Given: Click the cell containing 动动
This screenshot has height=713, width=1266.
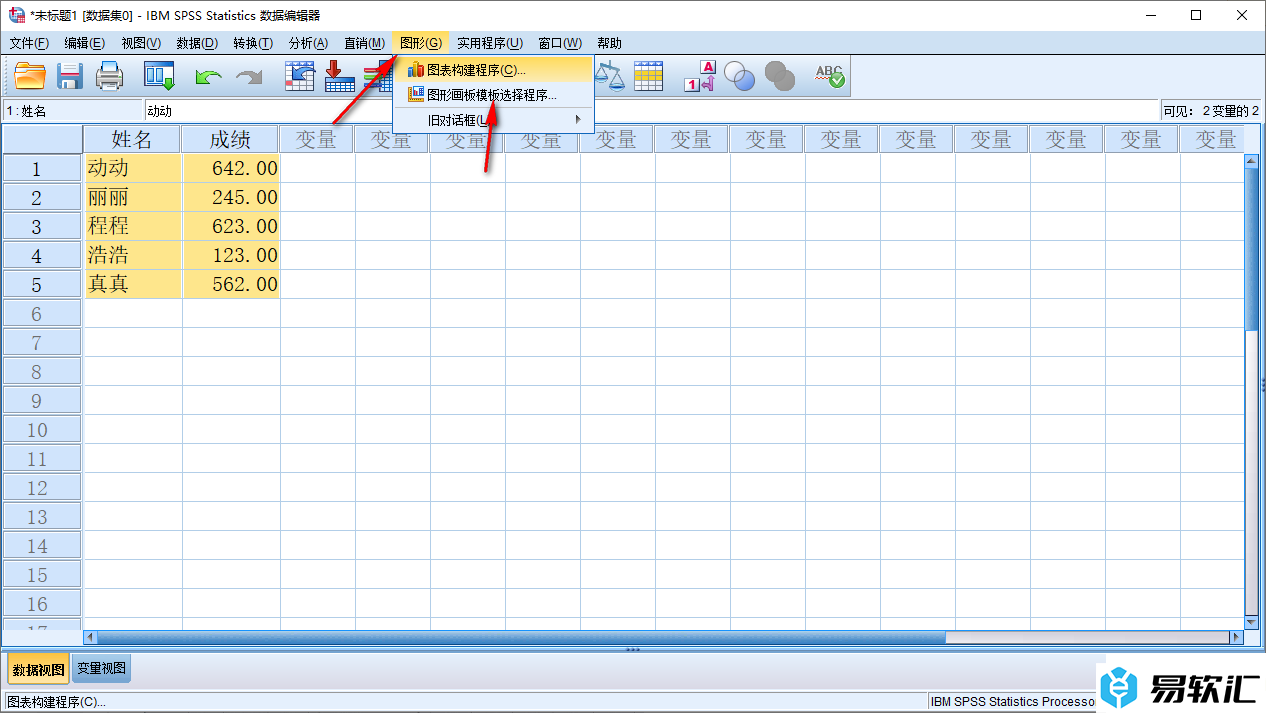Looking at the screenshot, I should point(132,168).
